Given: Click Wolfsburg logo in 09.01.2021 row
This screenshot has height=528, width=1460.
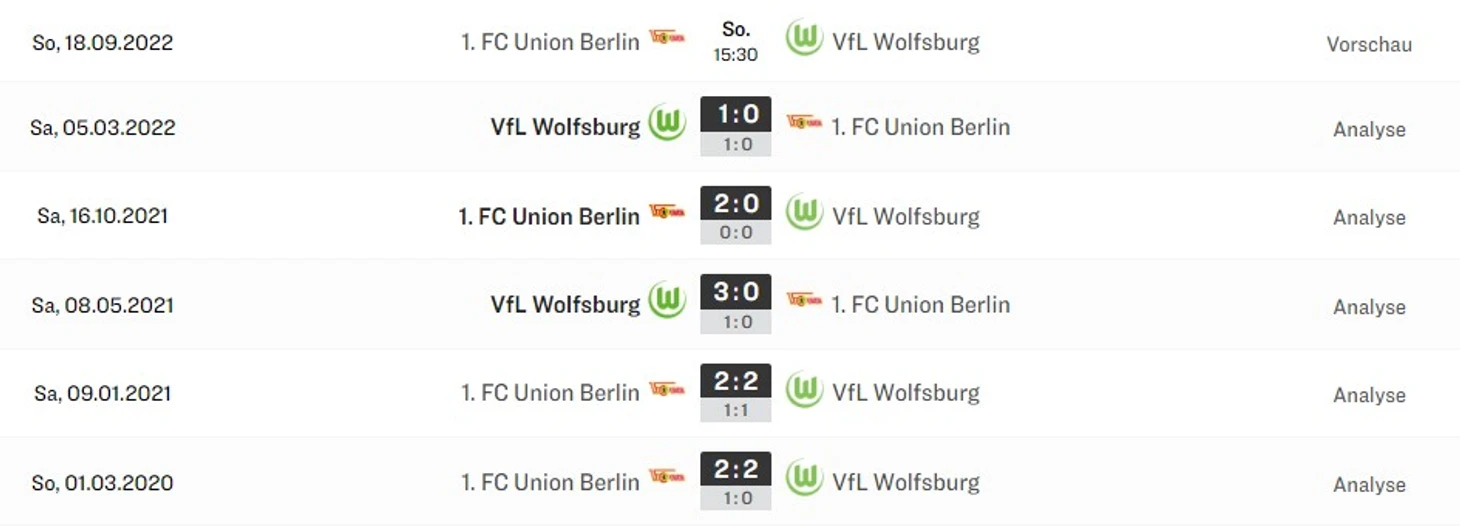Looking at the screenshot, I should 804,390.
